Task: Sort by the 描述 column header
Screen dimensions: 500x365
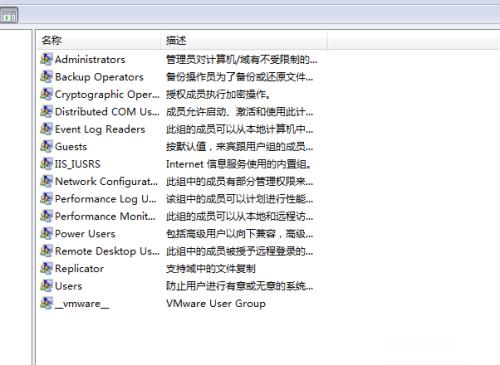Action: 244,40
